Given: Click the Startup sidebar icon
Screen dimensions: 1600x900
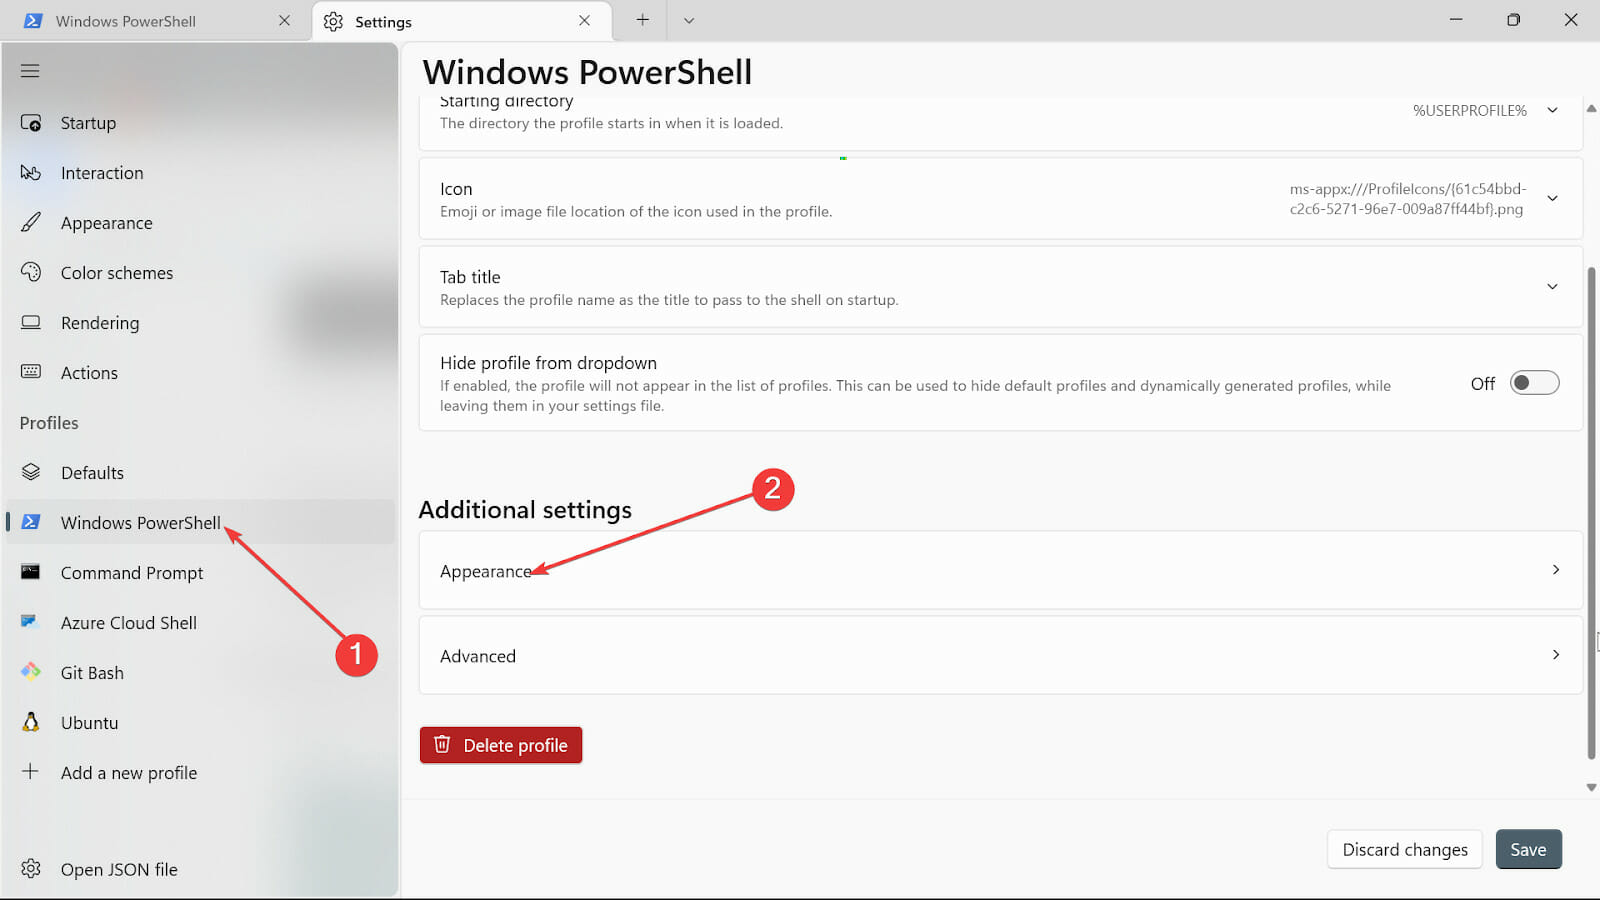Looking at the screenshot, I should 31,123.
